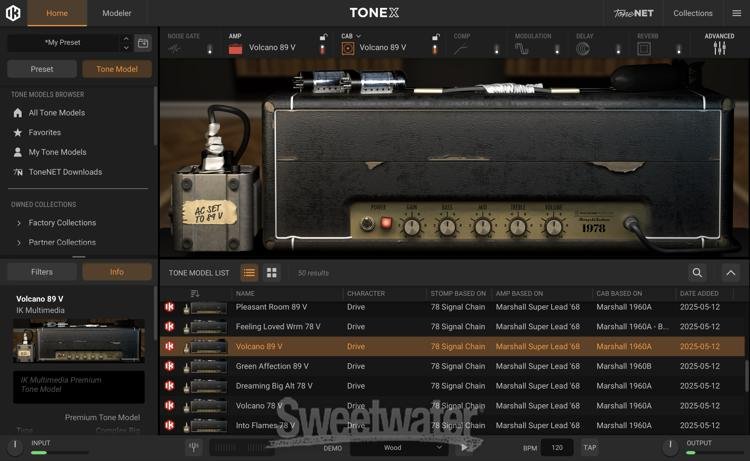This screenshot has height=461, width=750.
Task: Open the My Preset name selector
Action: (x=63, y=43)
